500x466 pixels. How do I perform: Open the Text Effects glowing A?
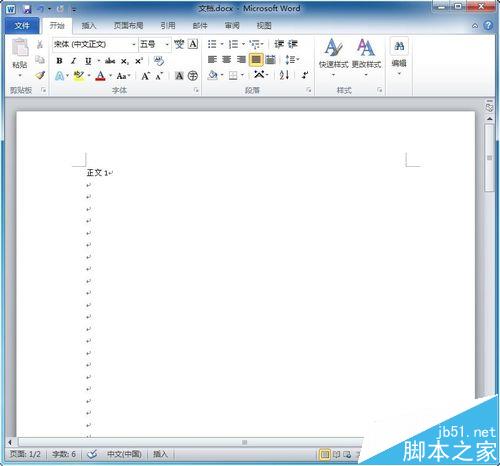59,76
